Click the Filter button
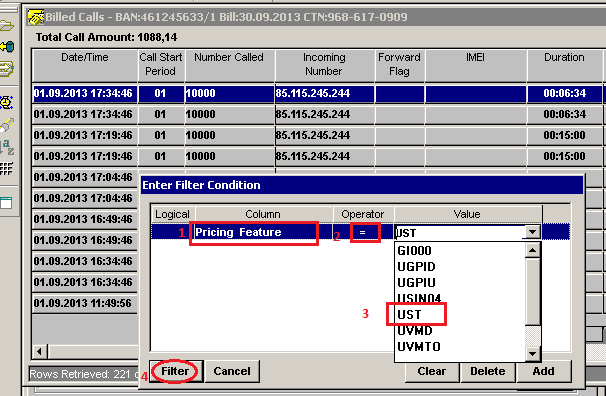Viewport: 606px width, 396px height. tap(175, 371)
